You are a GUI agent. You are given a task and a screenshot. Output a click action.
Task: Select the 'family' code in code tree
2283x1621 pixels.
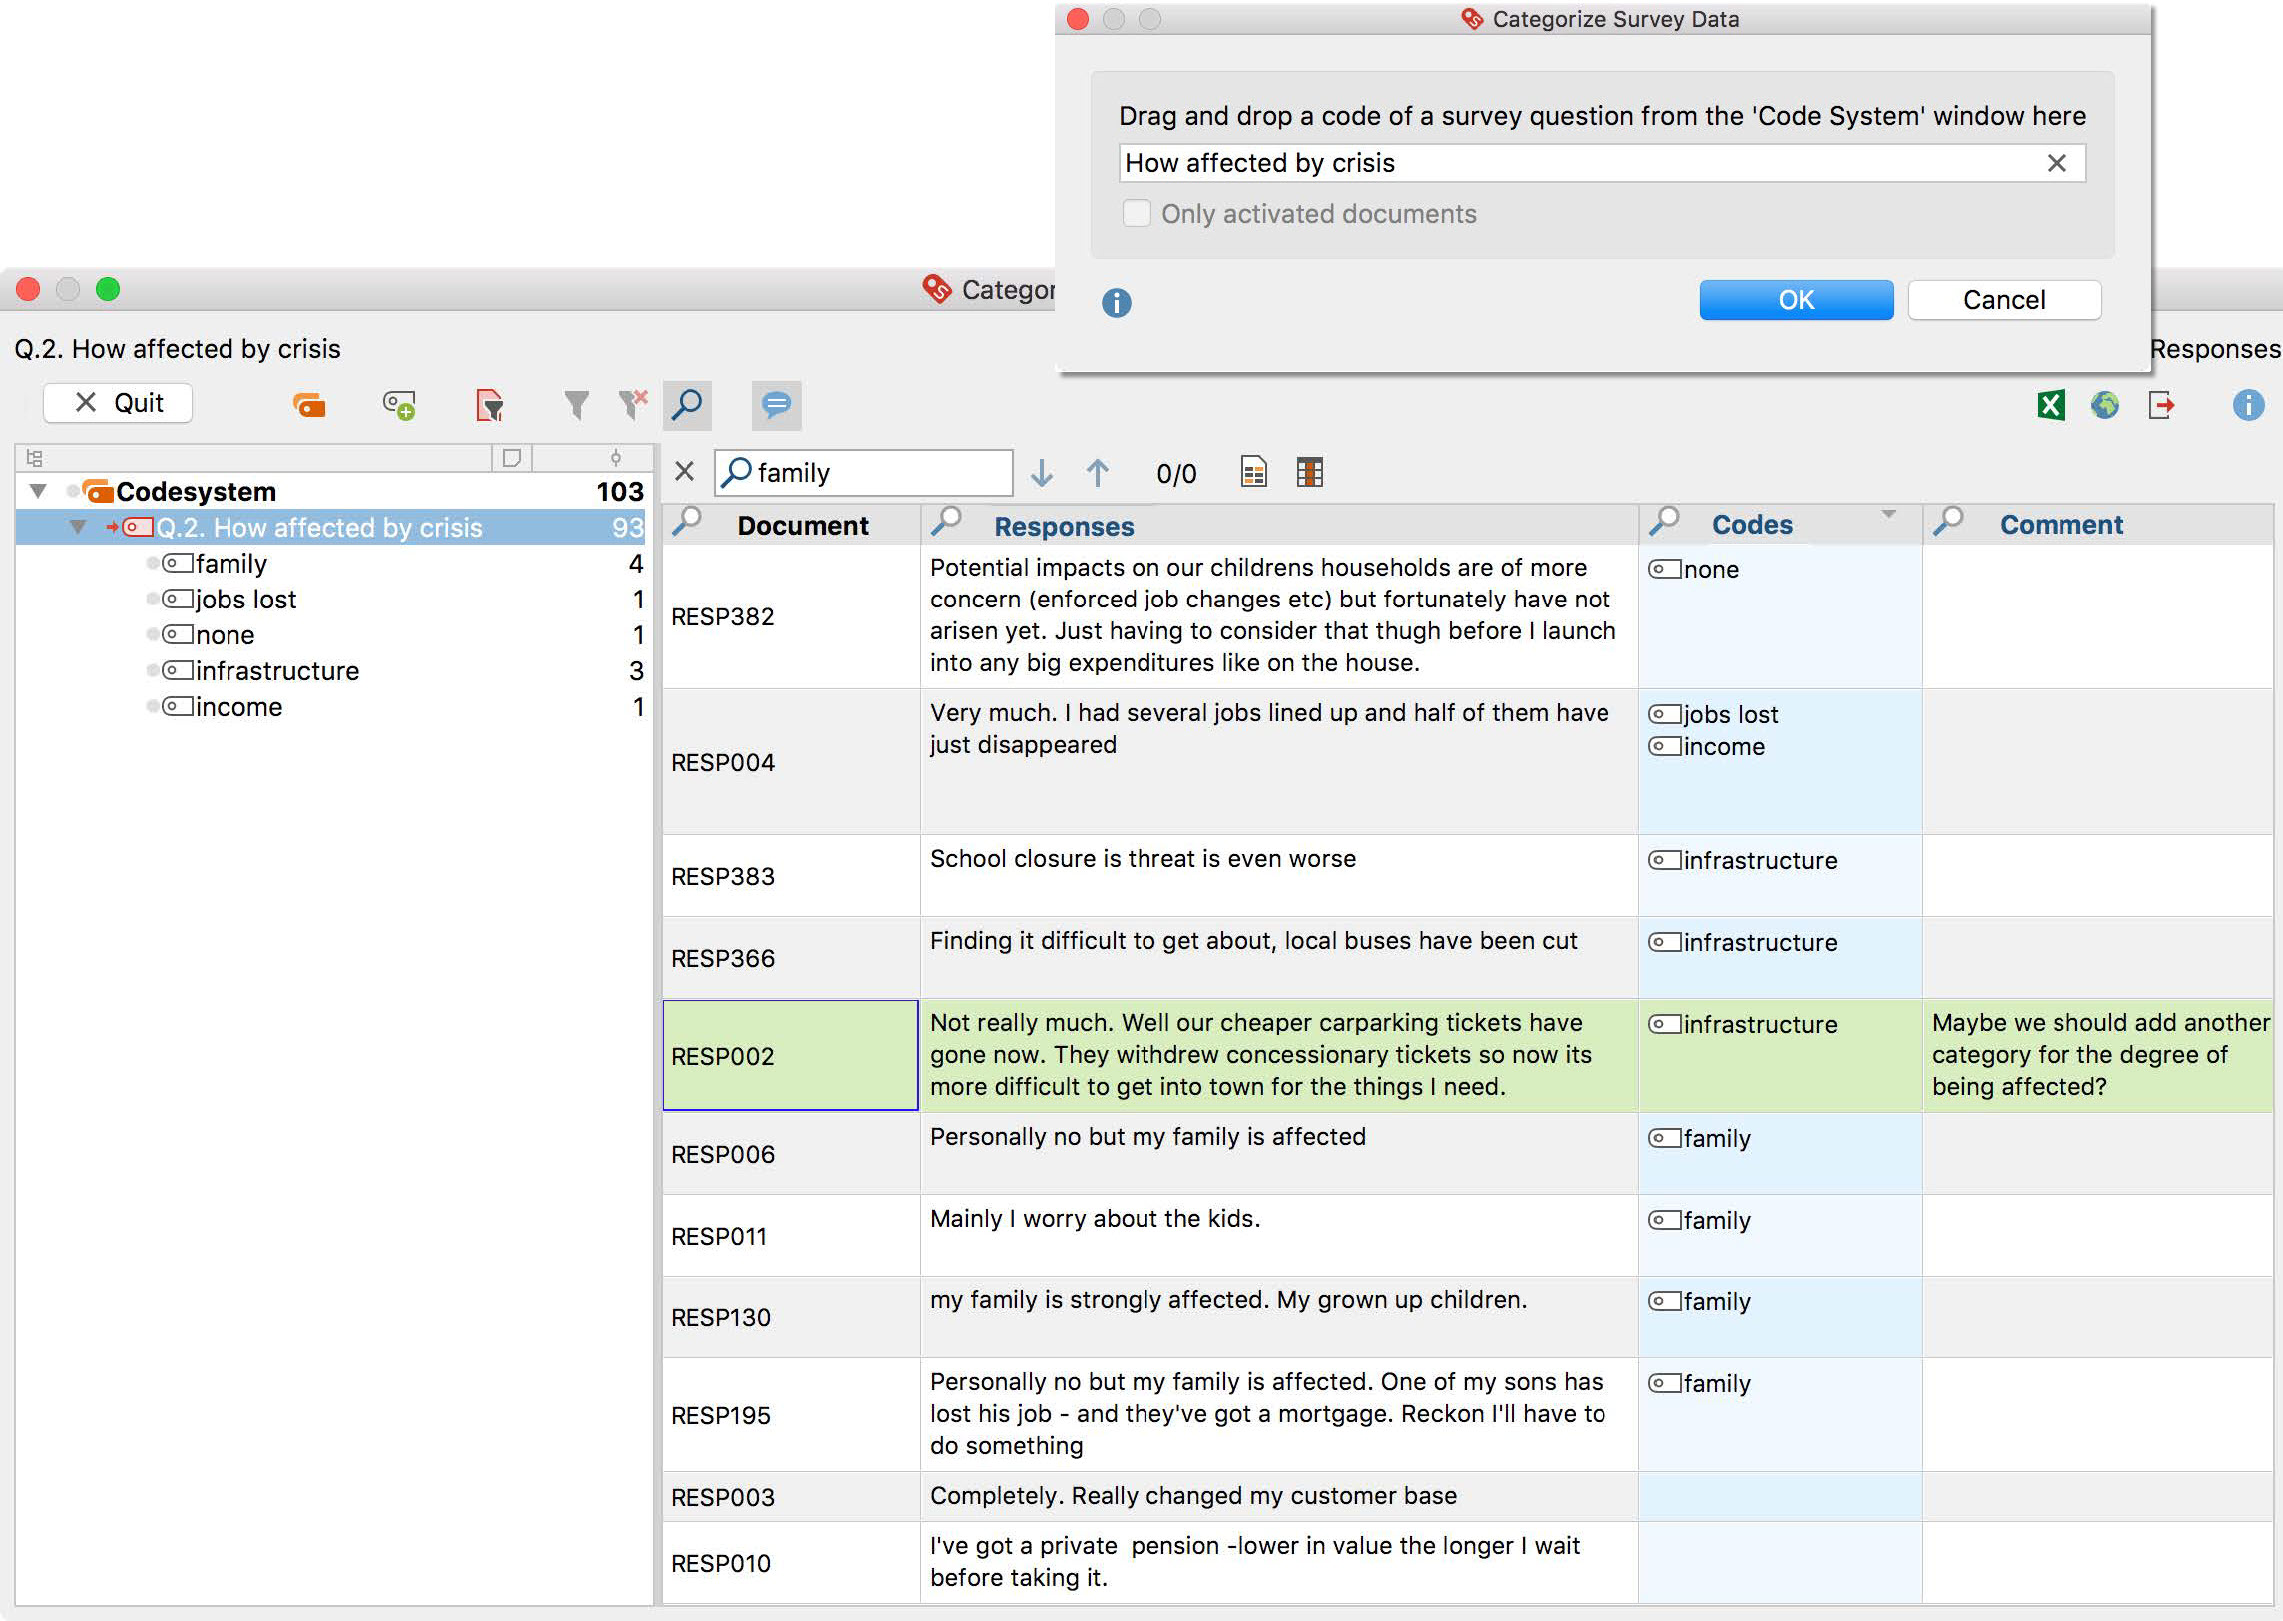point(231,564)
